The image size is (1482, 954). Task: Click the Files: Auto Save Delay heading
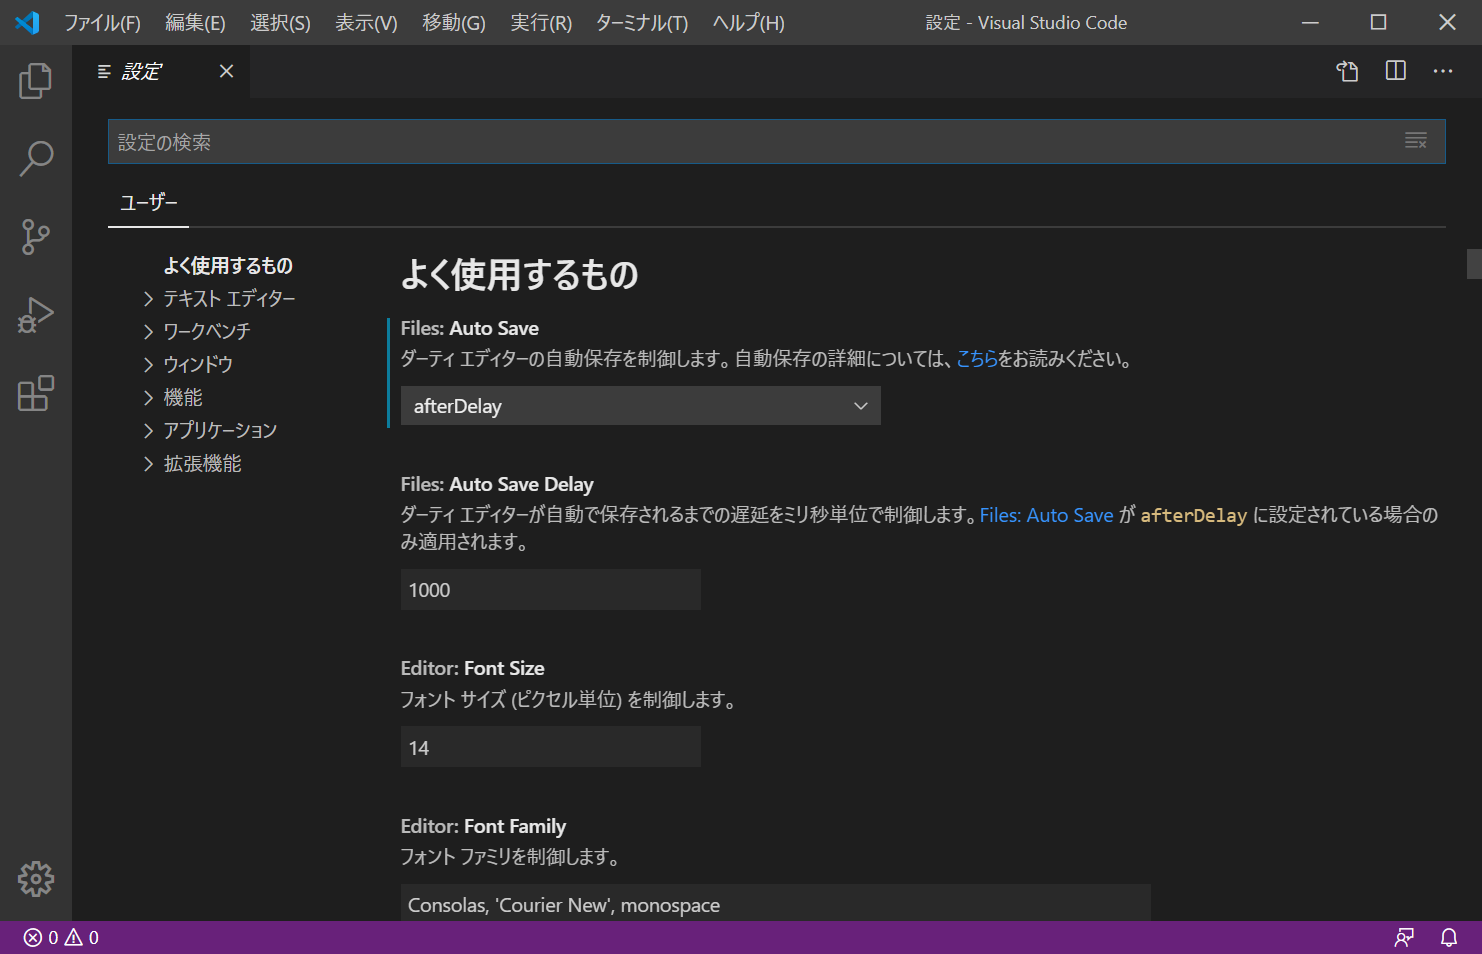point(497,484)
